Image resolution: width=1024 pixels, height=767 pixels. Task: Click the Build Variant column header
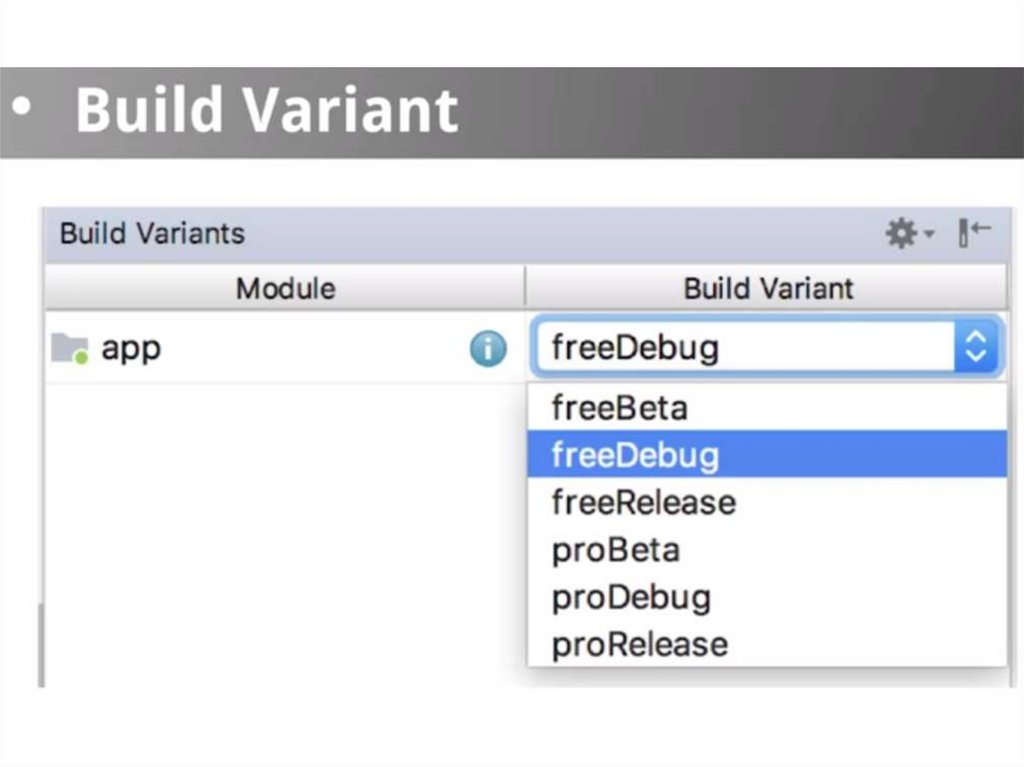click(767, 289)
